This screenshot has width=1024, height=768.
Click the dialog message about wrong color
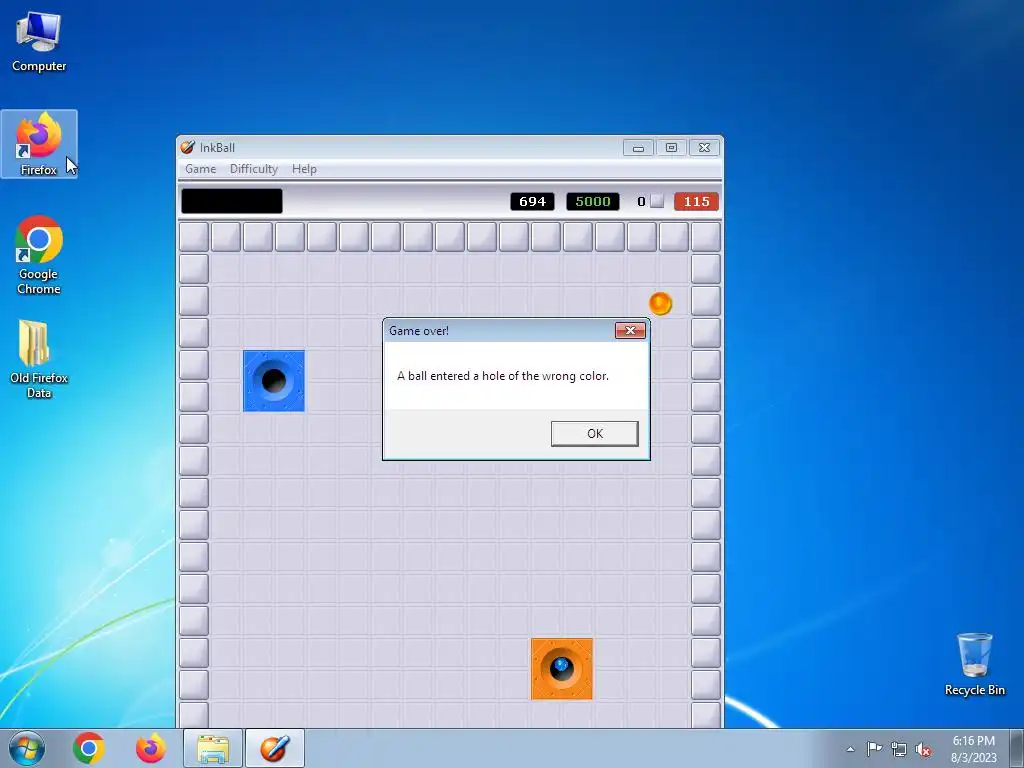[x=503, y=376]
